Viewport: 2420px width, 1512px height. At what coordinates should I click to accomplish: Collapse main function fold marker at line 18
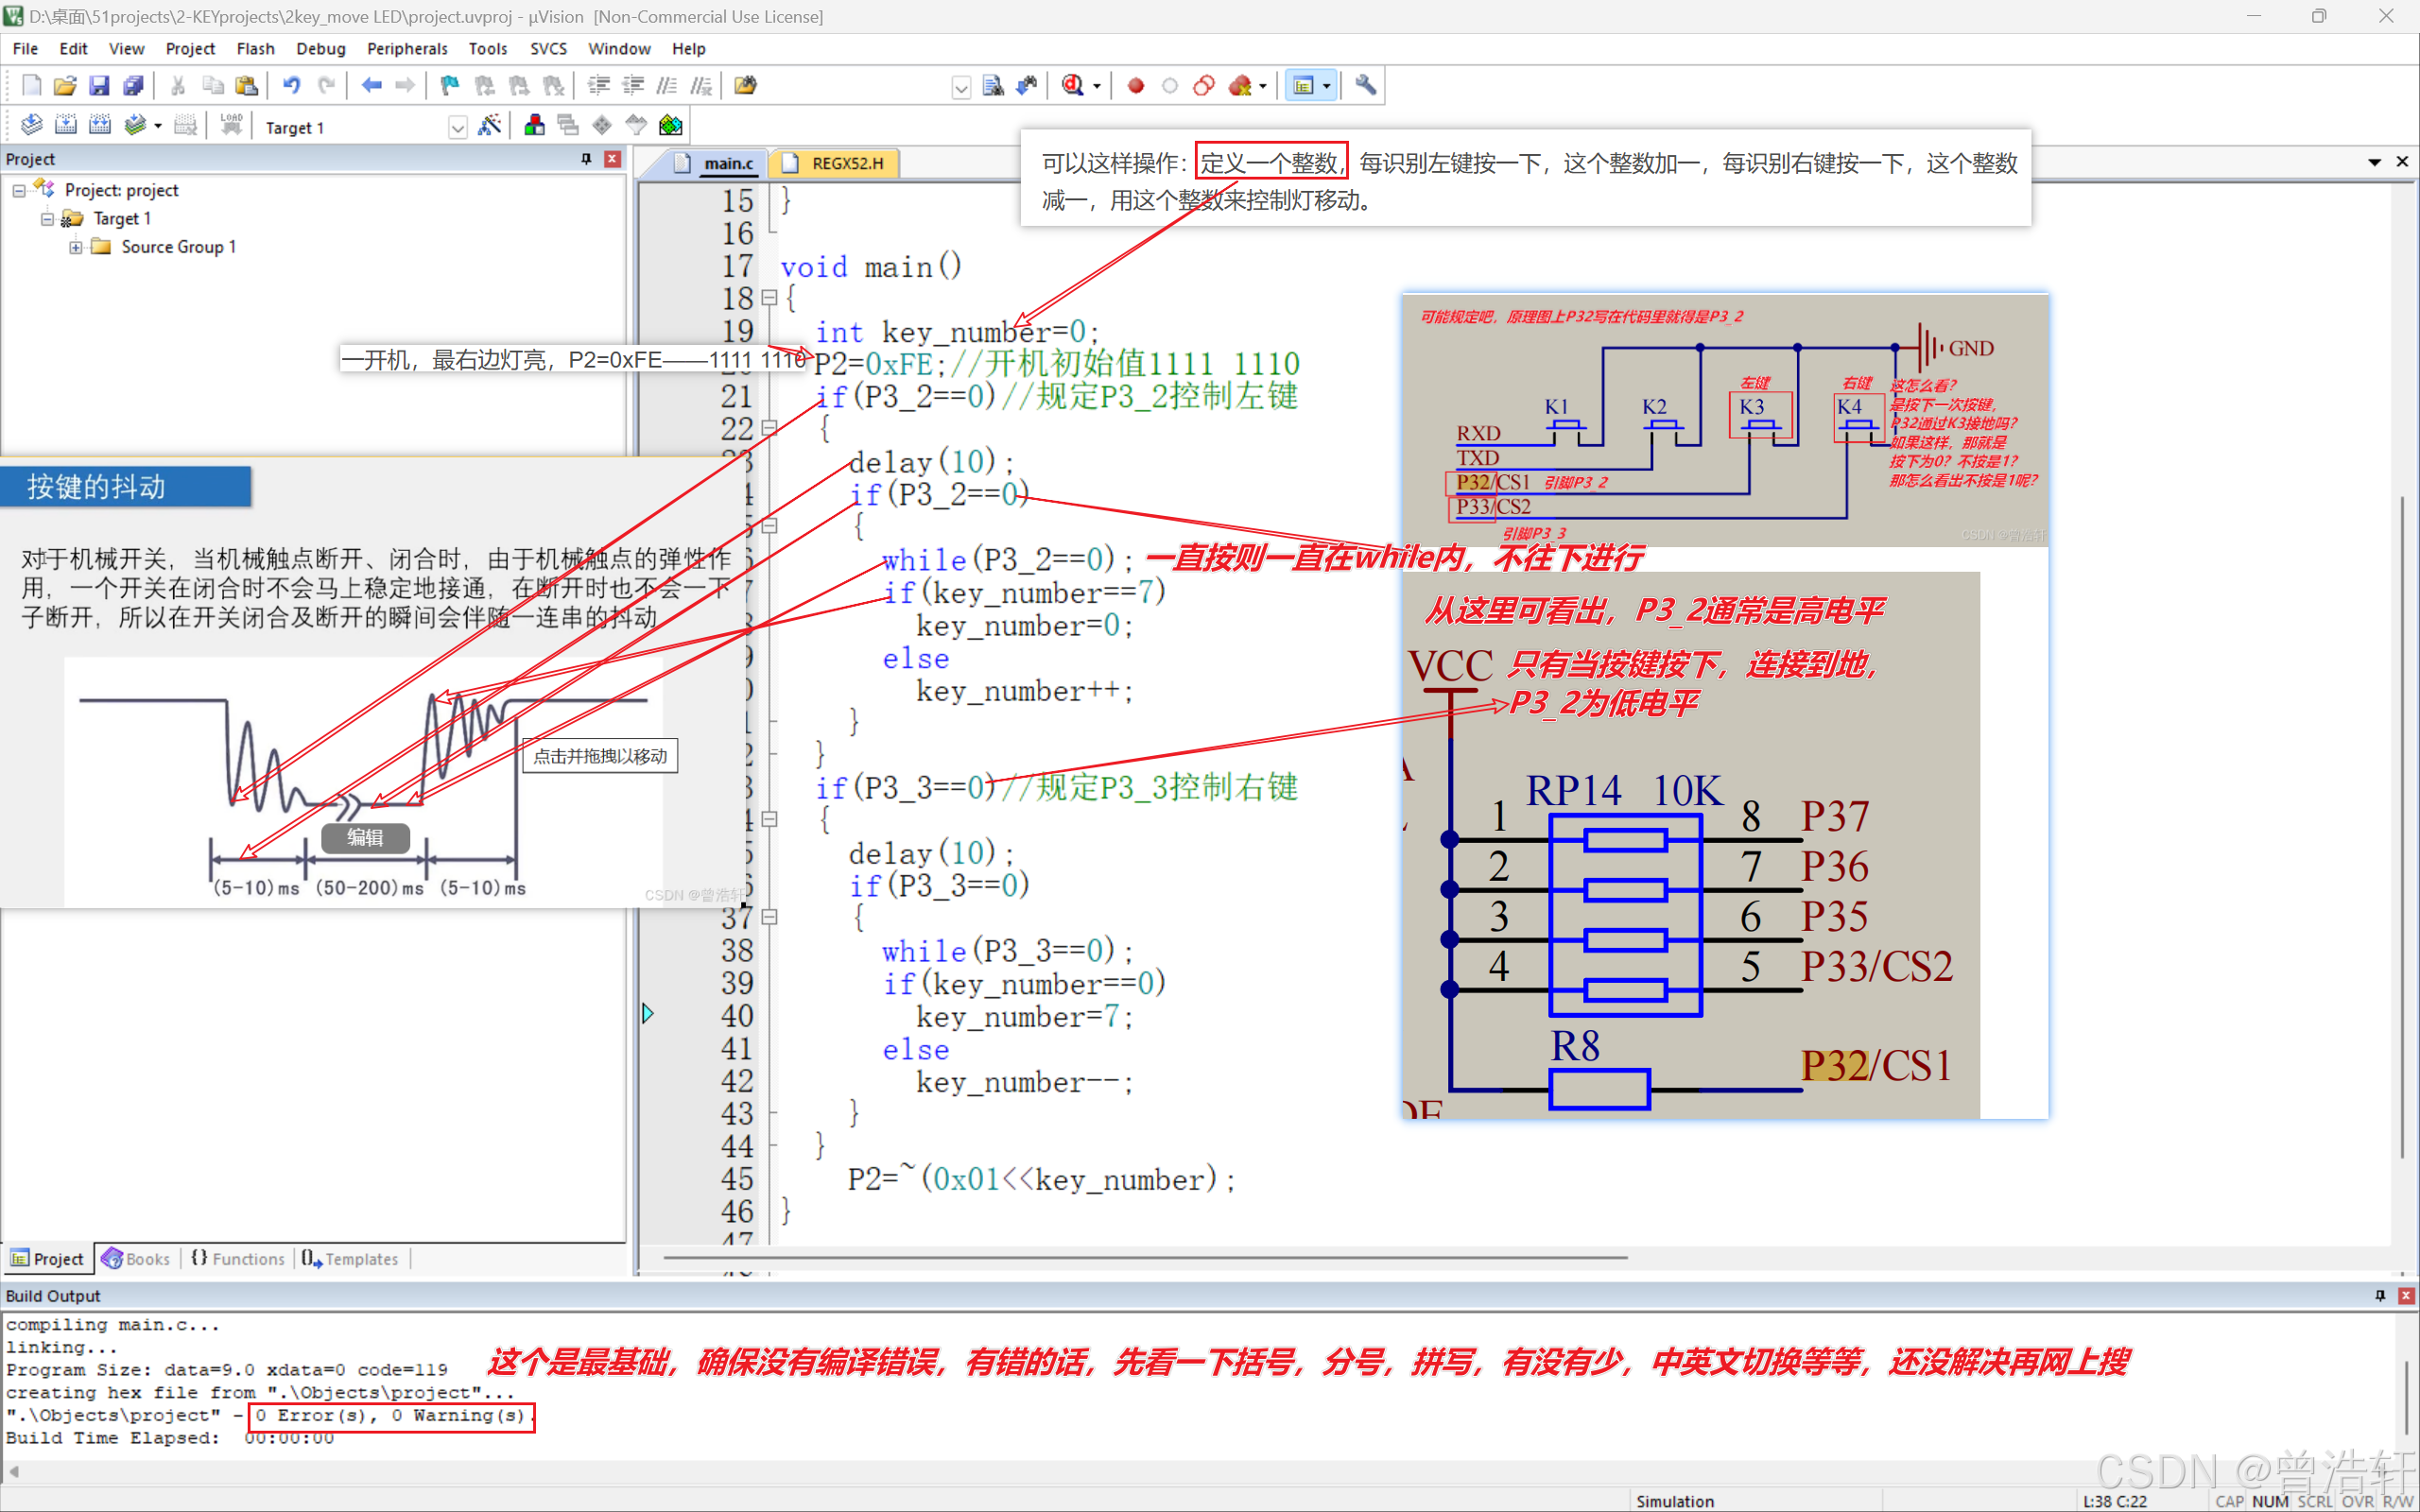pos(769,298)
